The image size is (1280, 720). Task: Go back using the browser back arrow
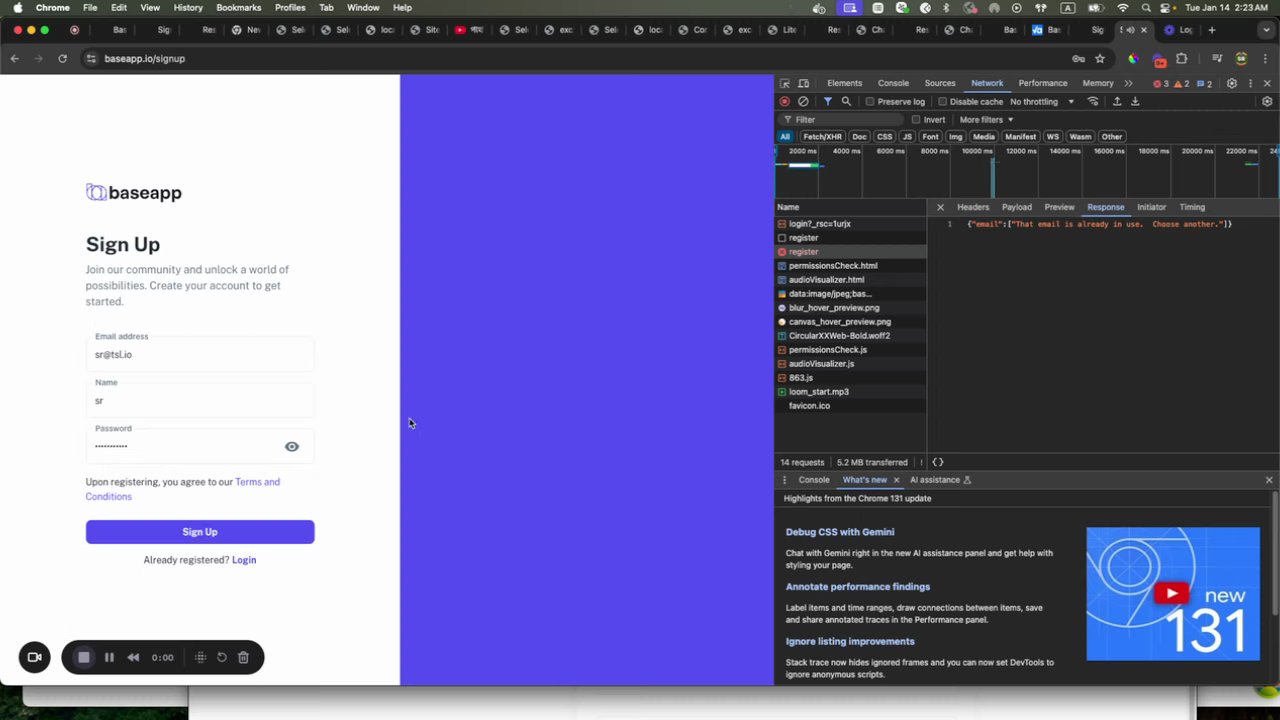(x=14, y=59)
